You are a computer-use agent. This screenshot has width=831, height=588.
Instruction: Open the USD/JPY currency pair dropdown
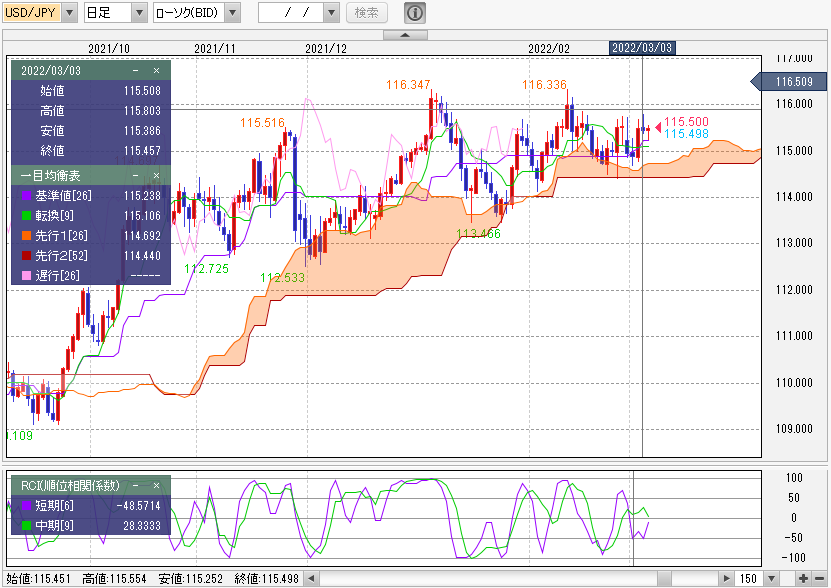68,13
